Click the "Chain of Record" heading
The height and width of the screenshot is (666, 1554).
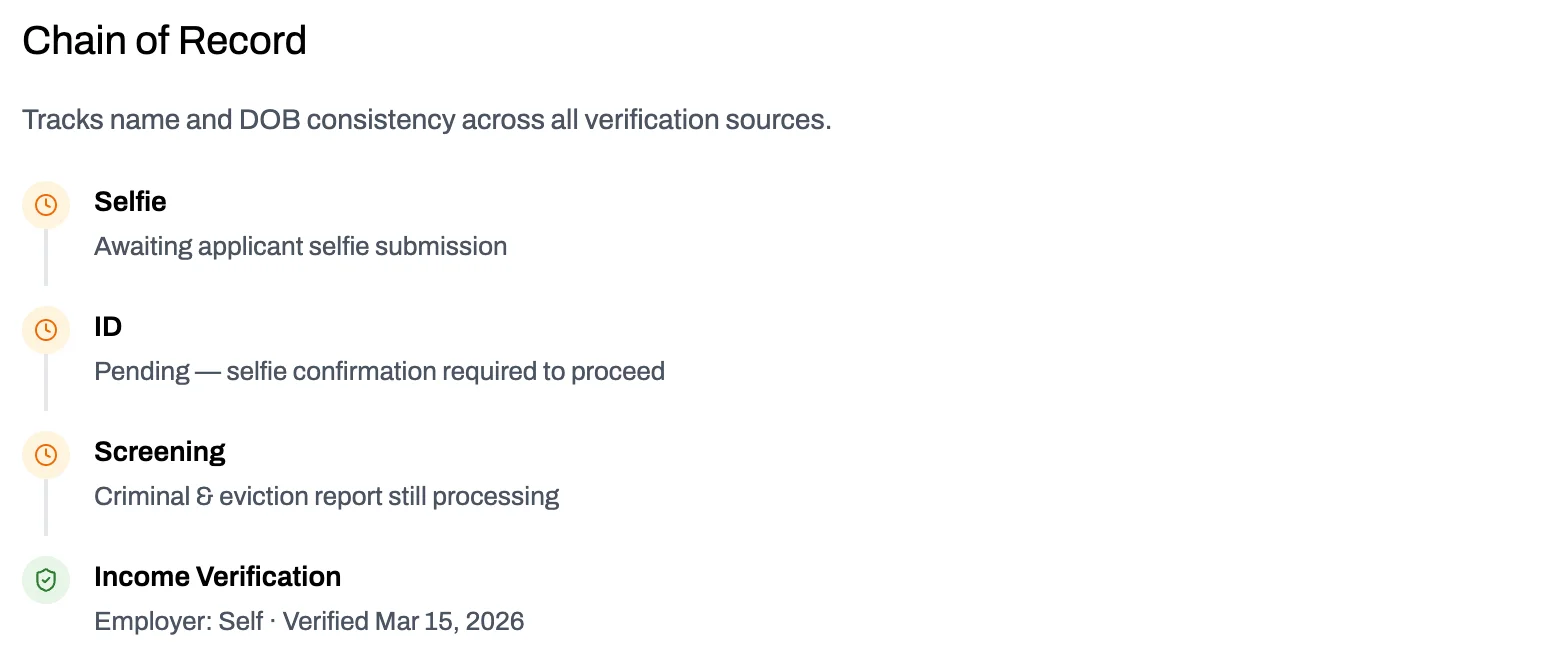click(164, 41)
